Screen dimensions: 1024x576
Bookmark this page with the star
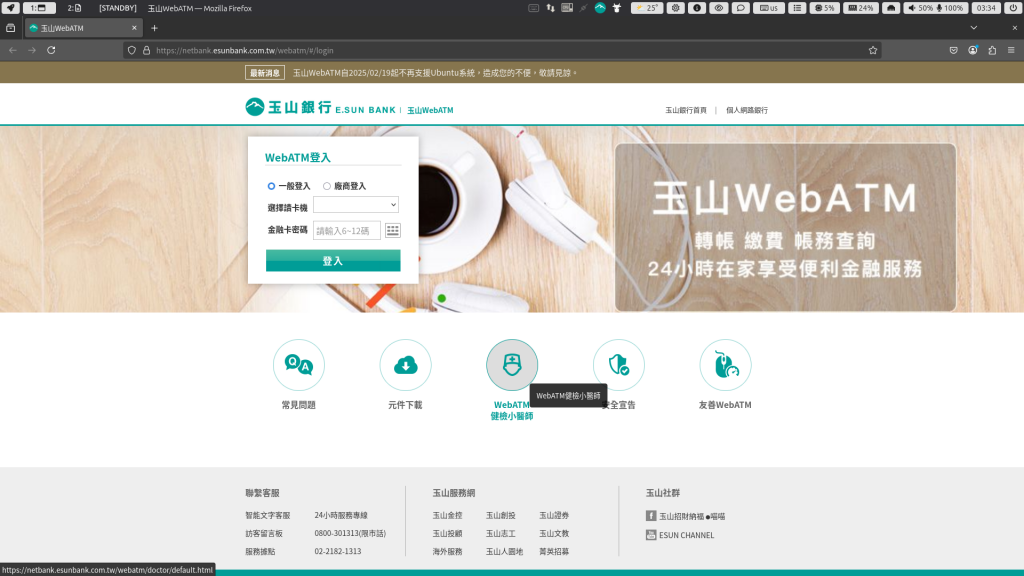872,50
